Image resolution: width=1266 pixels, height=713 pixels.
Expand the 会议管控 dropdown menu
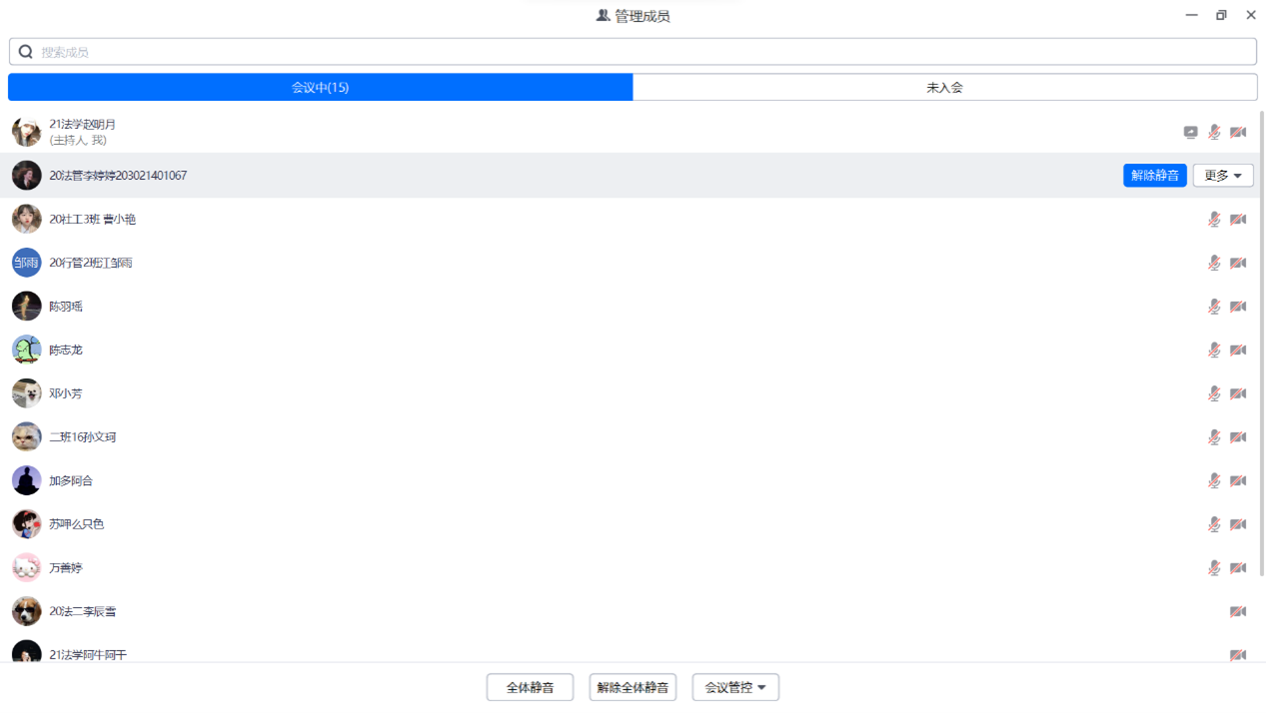[x=735, y=688]
